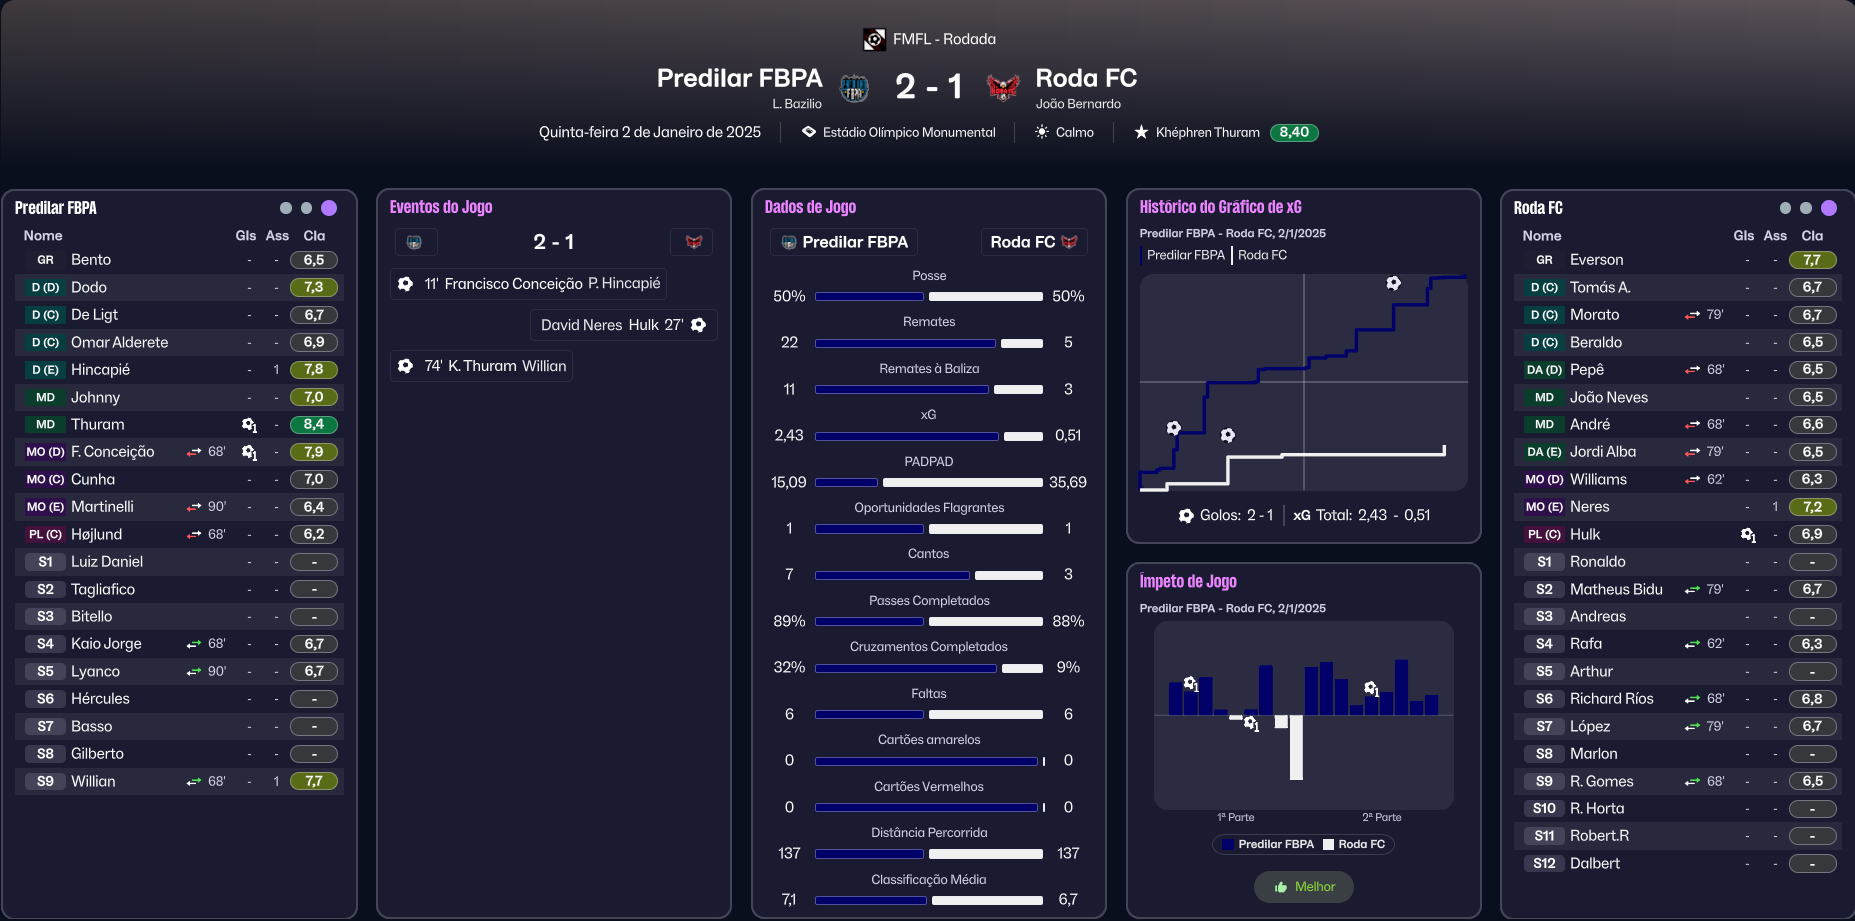Select the middle grey dot in Roda FC panel
Screen dimensions: 1855x921
[1806, 208]
